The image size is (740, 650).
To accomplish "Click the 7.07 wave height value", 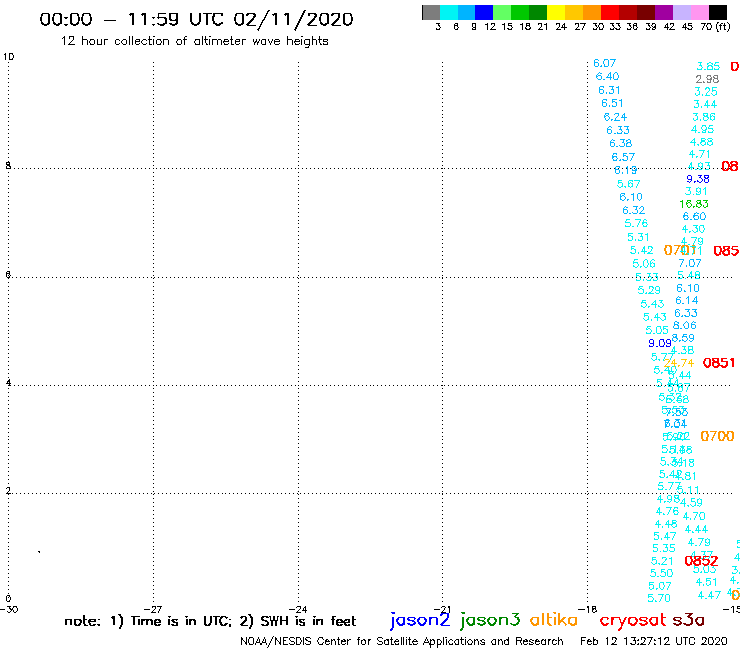I will pos(690,263).
